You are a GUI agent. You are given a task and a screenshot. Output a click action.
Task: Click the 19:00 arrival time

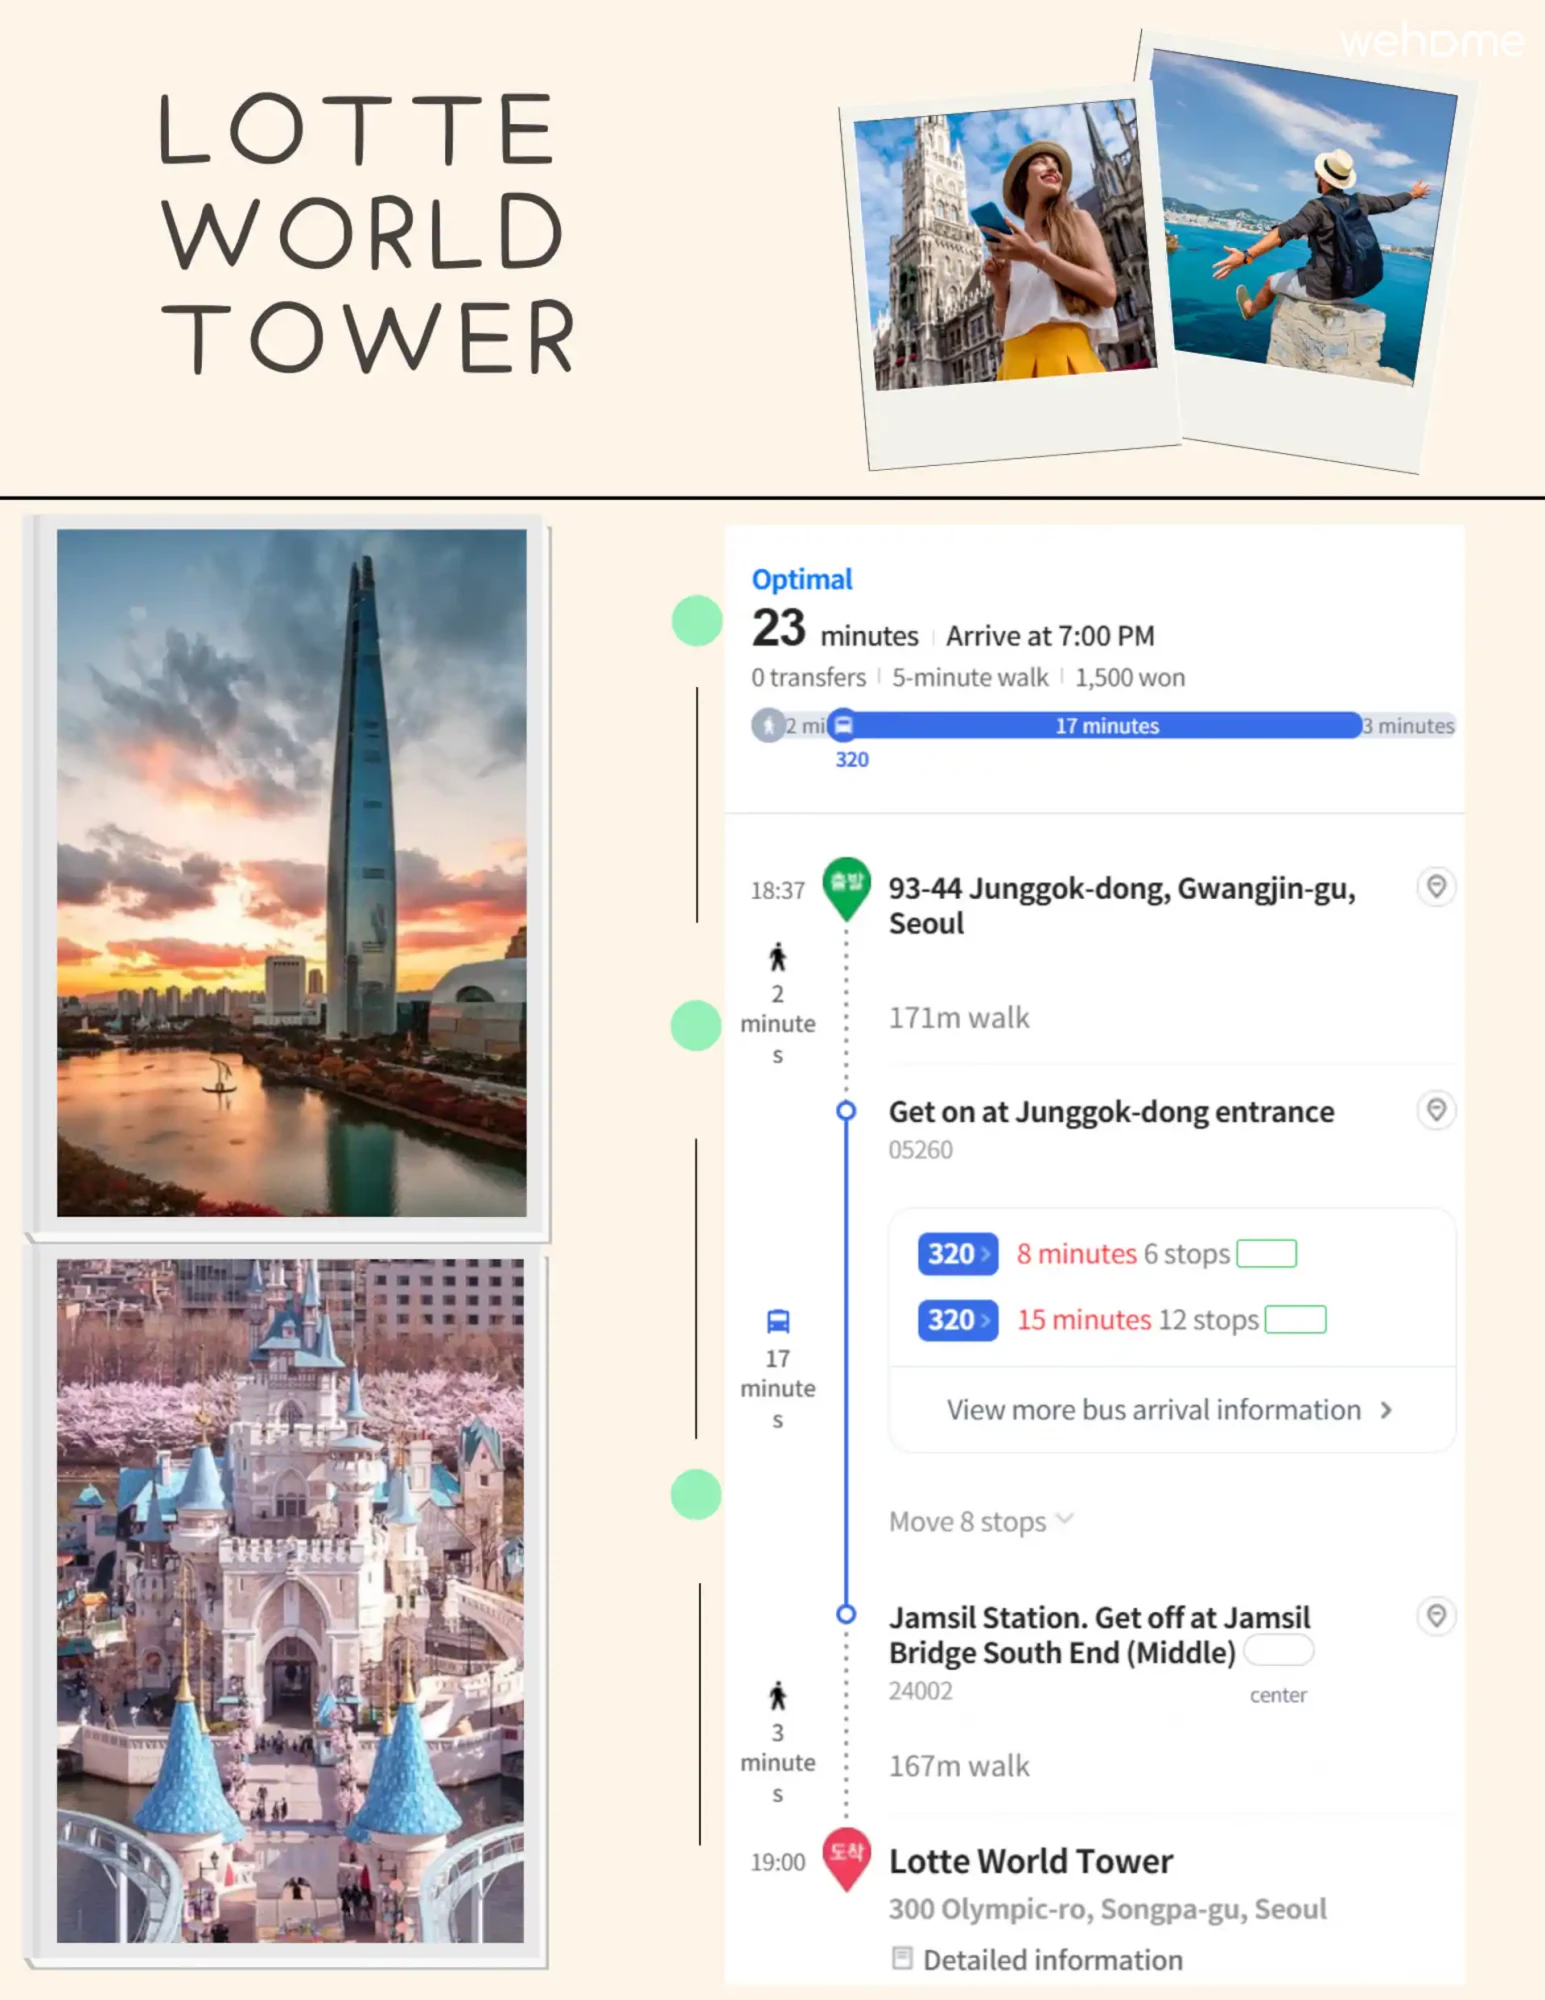pyautogui.click(x=778, y=1862)
